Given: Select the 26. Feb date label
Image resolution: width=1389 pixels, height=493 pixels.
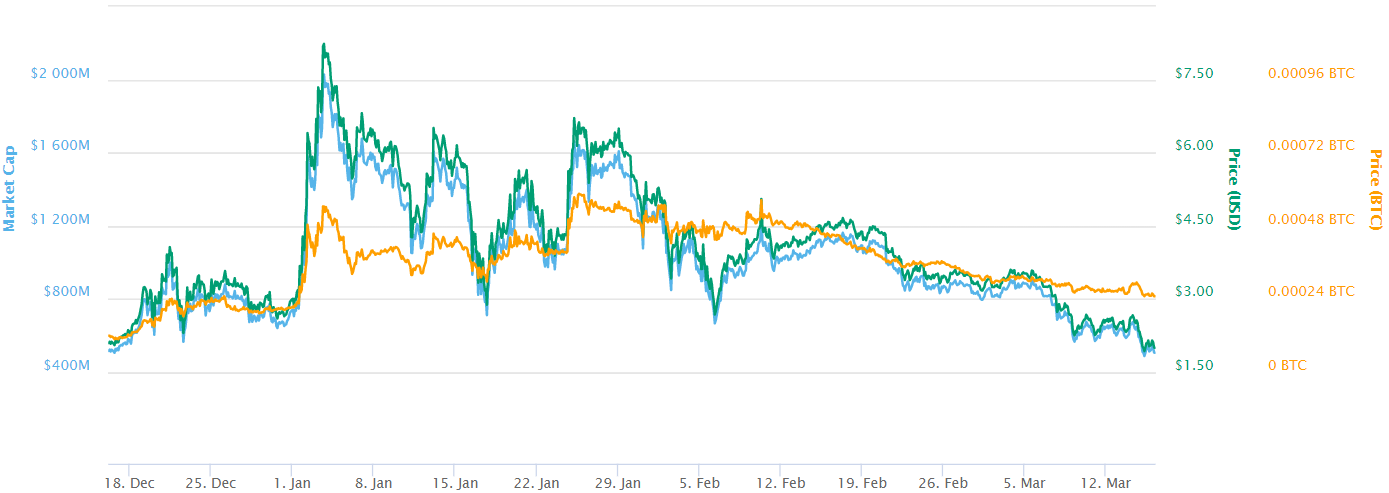Looking at the screenshot, I should [944, 483].
